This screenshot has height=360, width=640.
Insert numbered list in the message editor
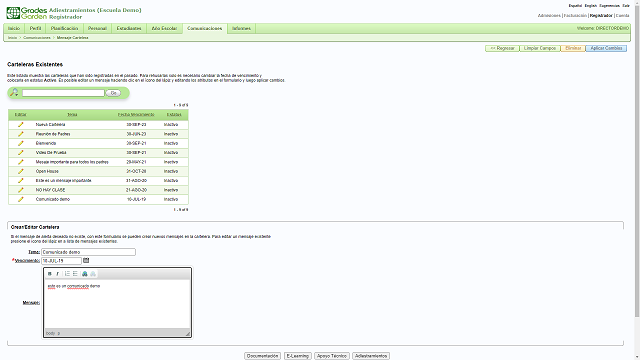pos(67,274)
